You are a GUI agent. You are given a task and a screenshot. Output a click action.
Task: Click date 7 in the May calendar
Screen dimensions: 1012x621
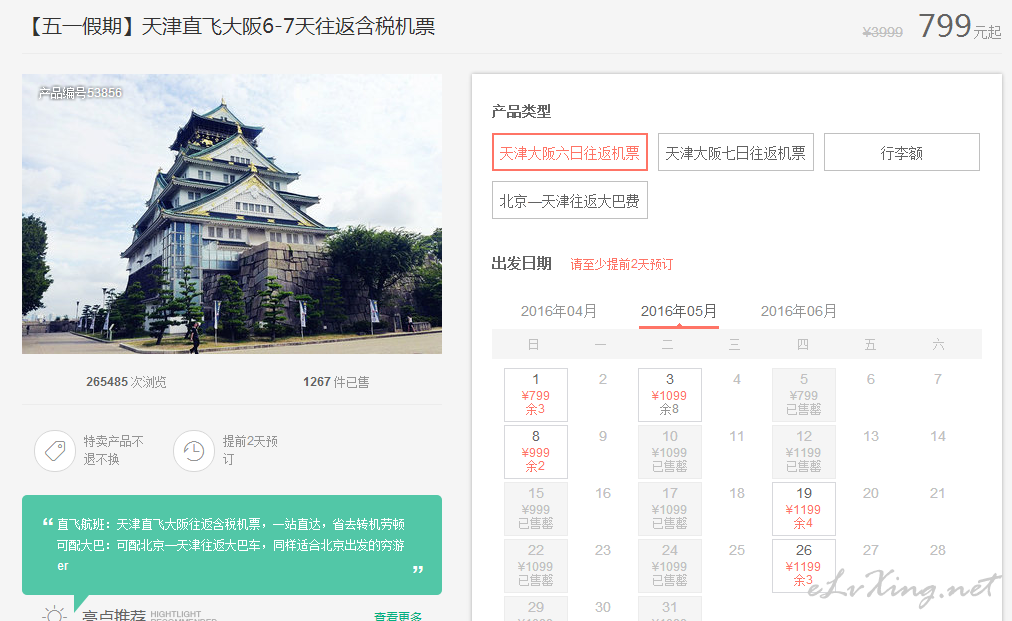coord(938,379)
